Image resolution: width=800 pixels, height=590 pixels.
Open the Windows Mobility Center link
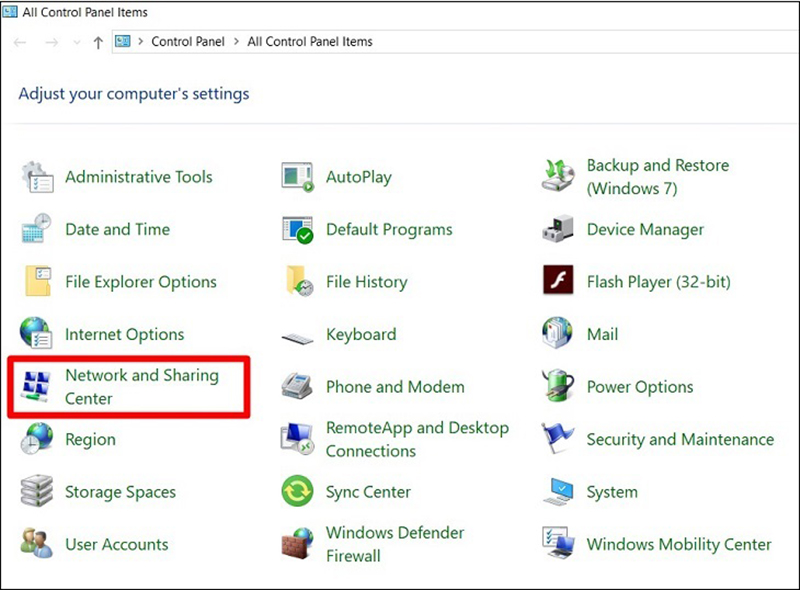(679, 544)
